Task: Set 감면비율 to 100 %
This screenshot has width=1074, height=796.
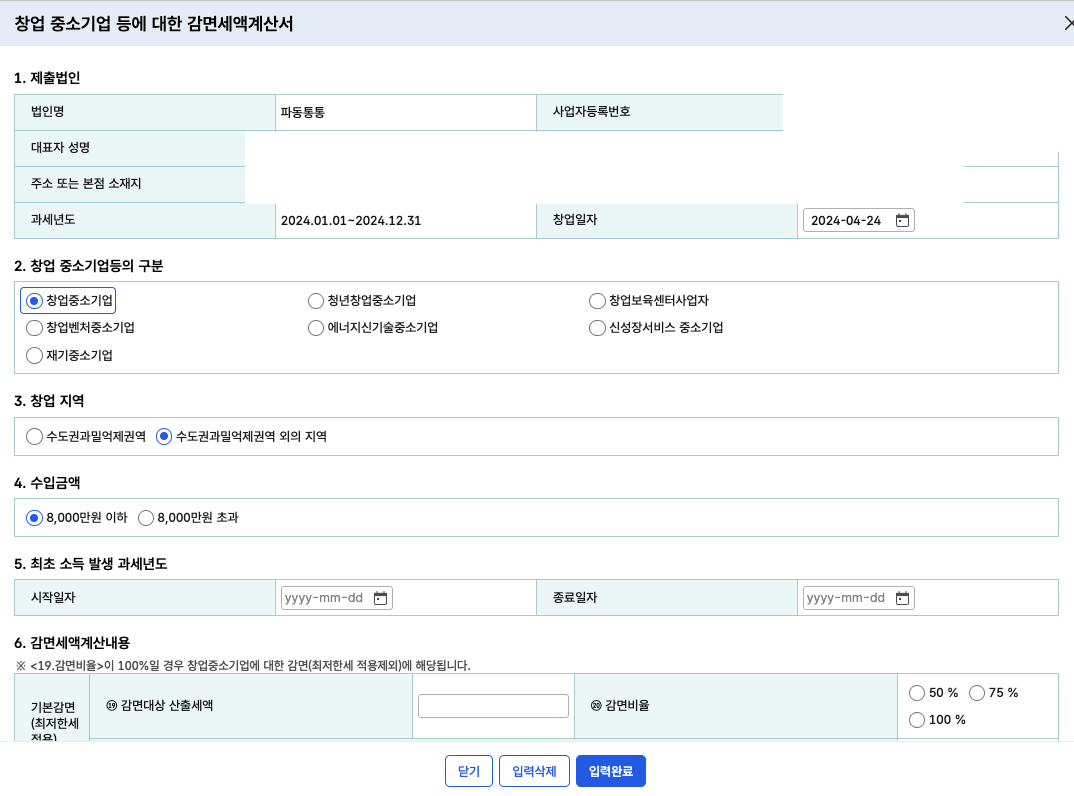Action: pos(917,720)
